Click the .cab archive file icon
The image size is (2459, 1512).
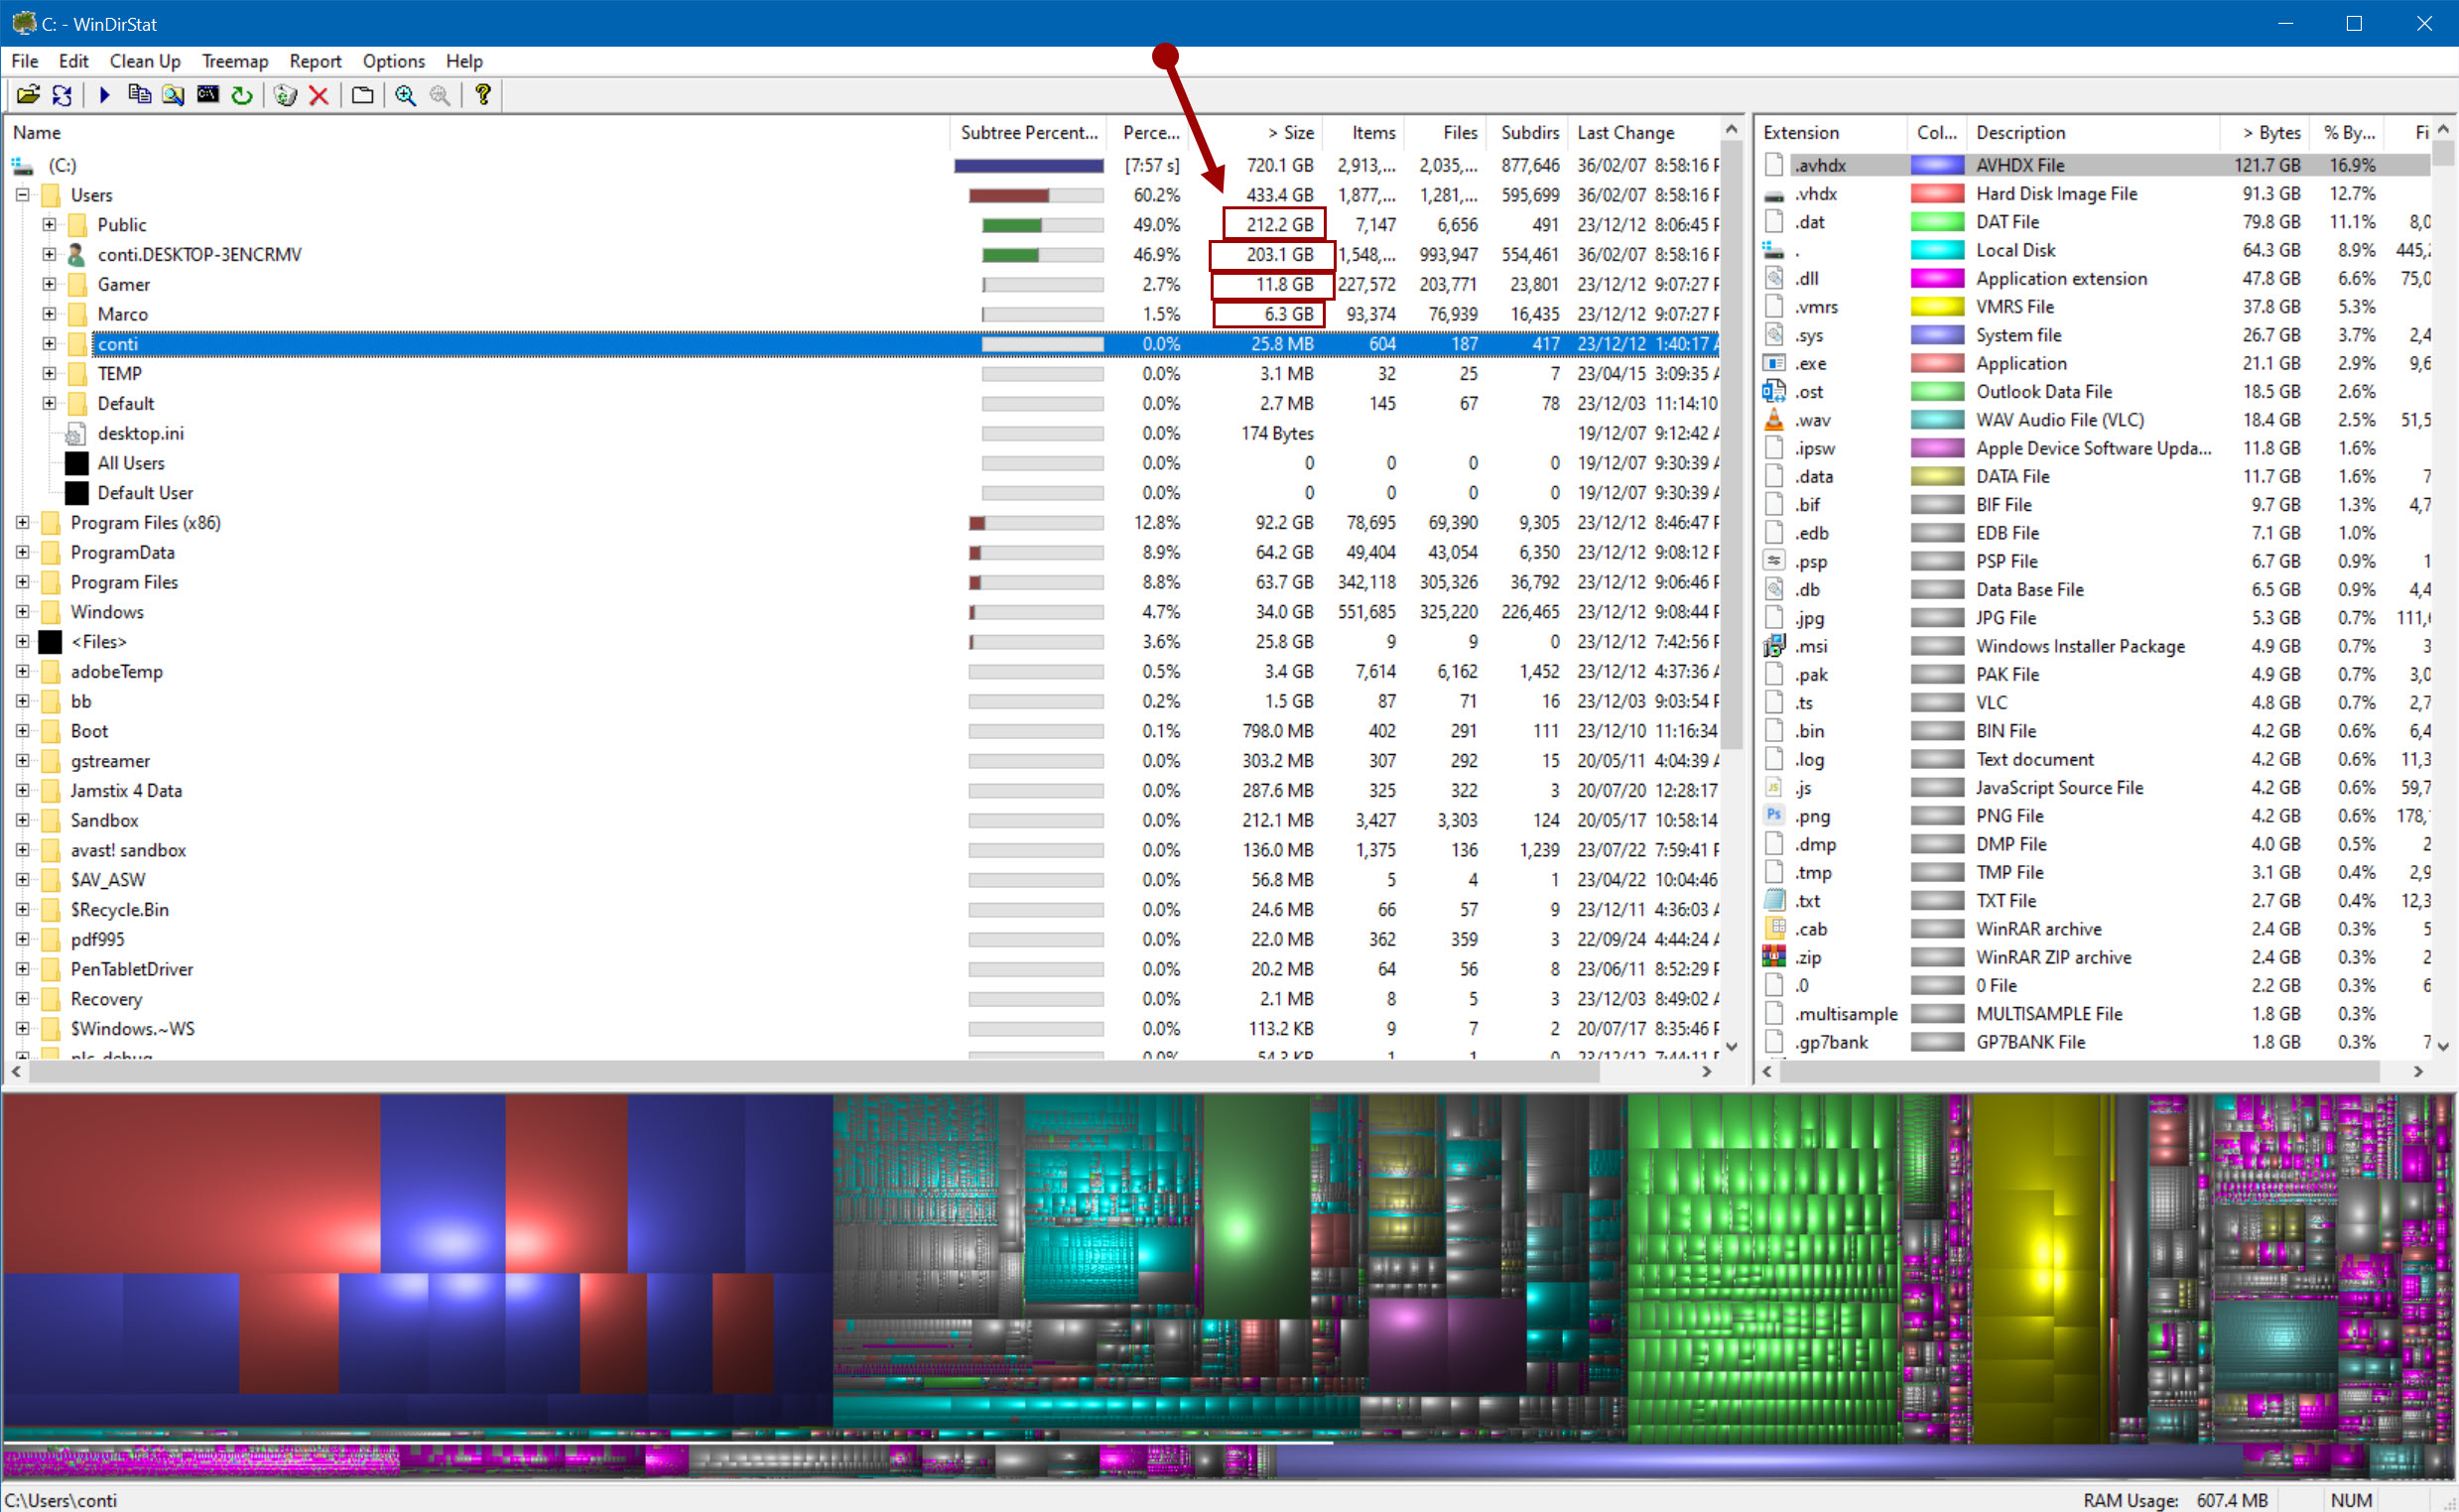coord(1774,929)
